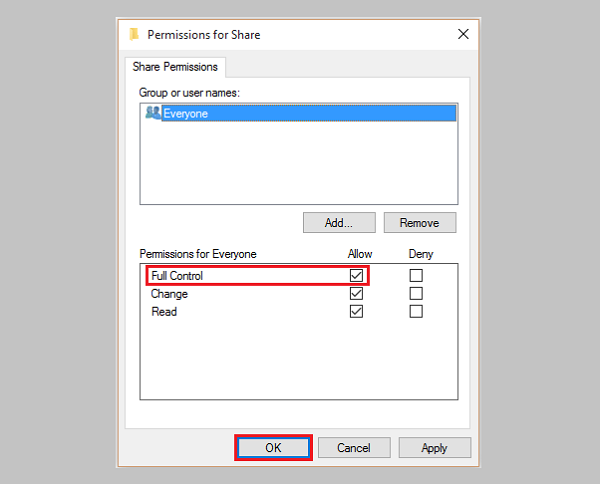The height and width of the screenshot is (484, 600).
Task: Click the Change permission label
Action: click(x=169, y=294)
